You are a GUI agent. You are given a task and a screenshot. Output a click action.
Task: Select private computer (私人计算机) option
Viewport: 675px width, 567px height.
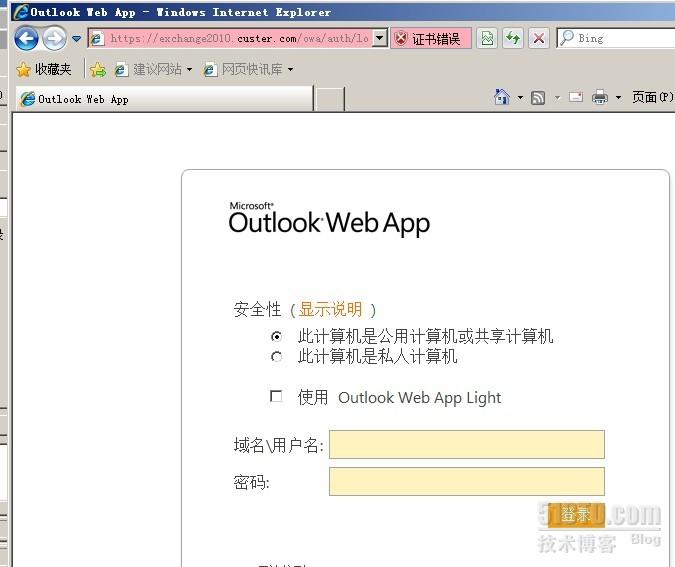coord(276,357)
